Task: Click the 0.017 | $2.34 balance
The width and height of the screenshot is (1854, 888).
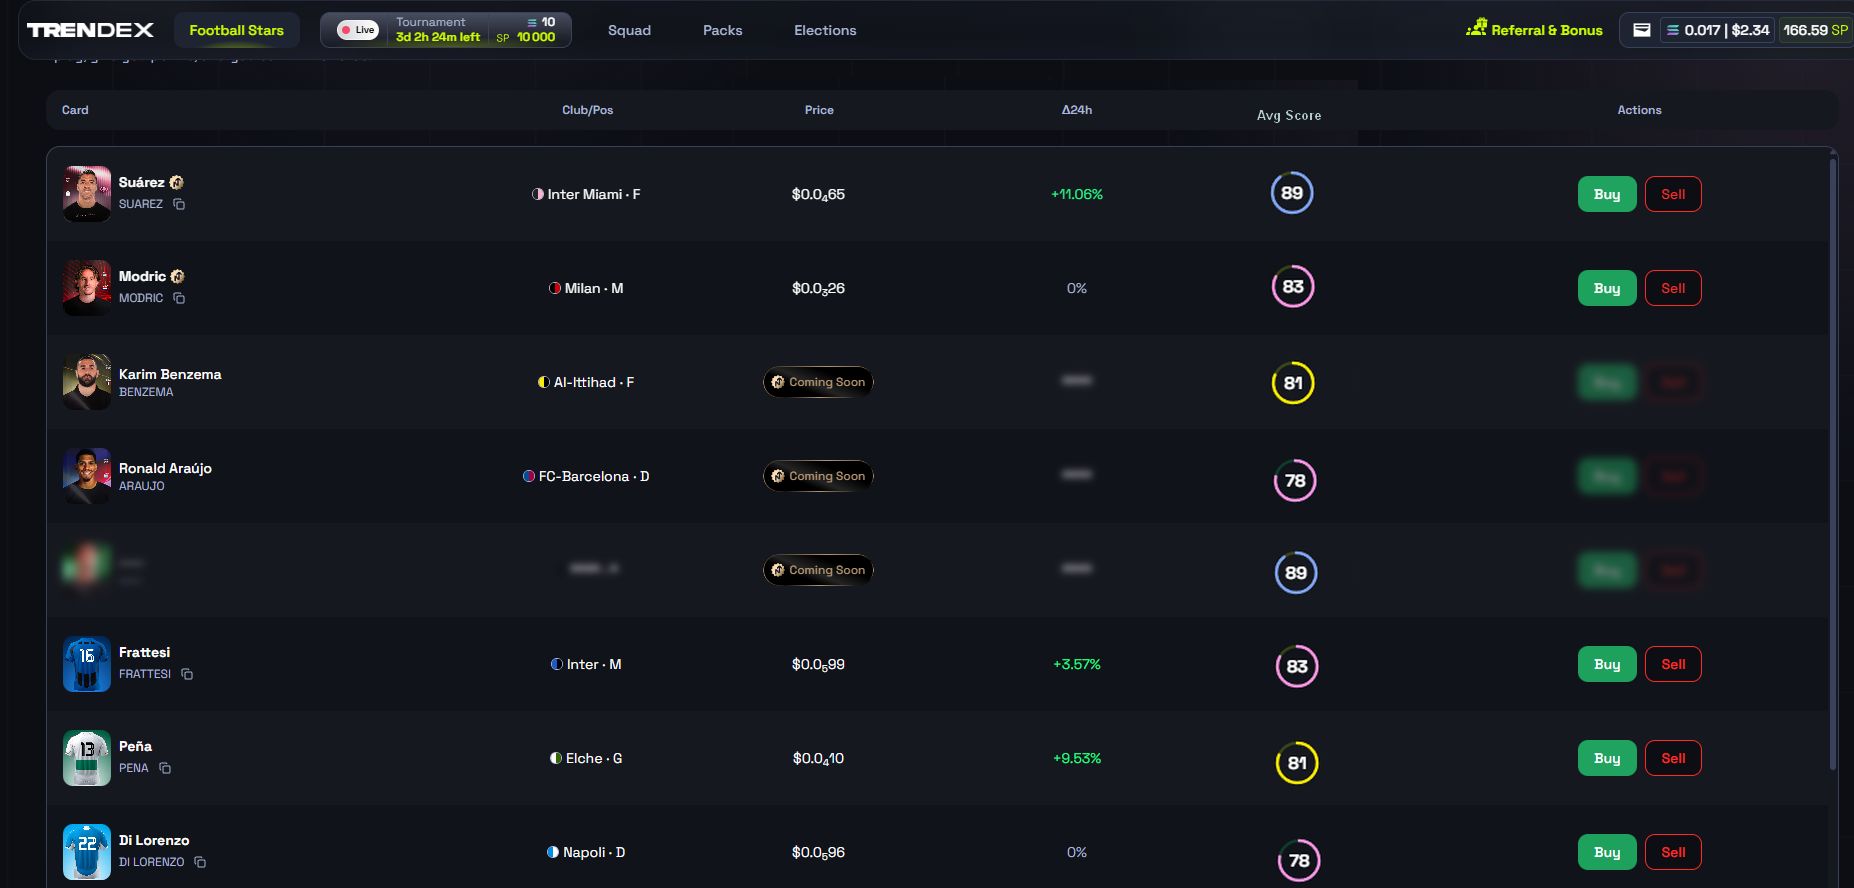Action: (x=1717, y=30)
